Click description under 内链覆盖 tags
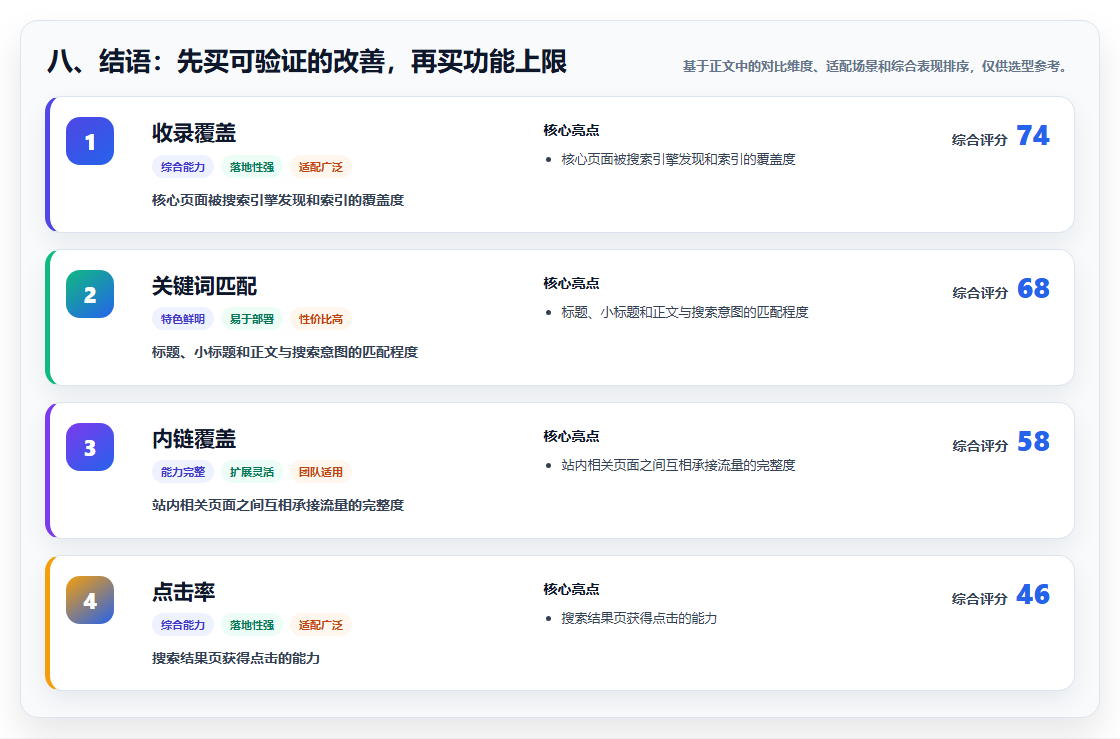The width and height of the screenshot is (1120, 739). [x=278, y=505]
